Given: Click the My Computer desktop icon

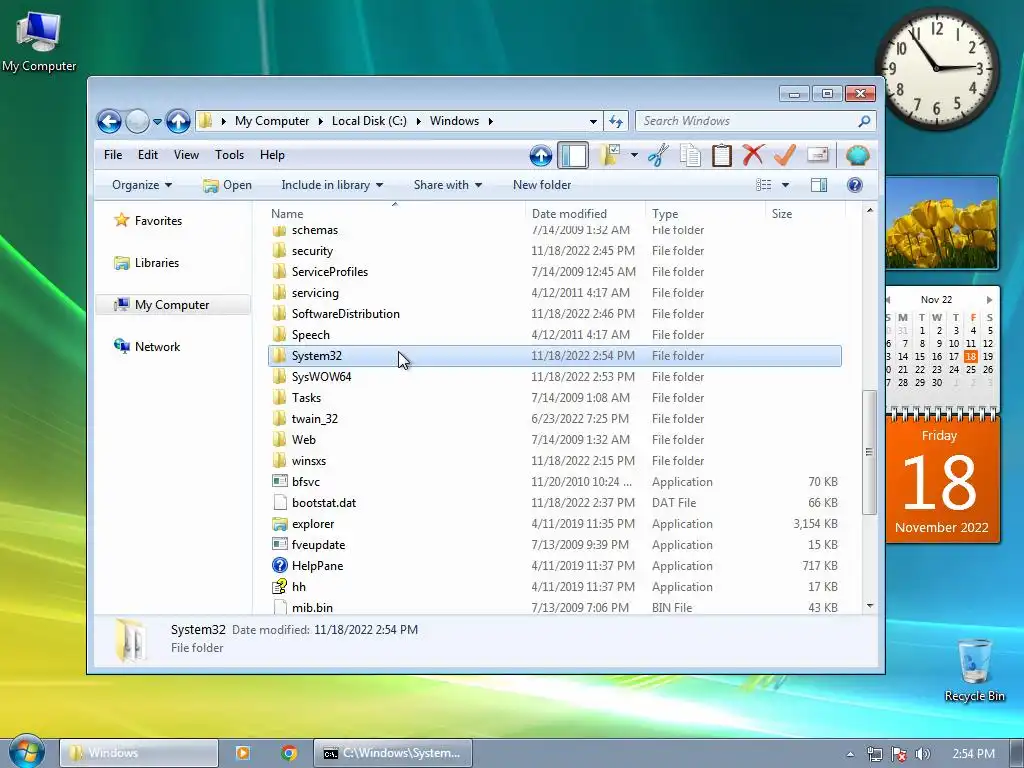Looking at the screenshot, I should [39, 41].
